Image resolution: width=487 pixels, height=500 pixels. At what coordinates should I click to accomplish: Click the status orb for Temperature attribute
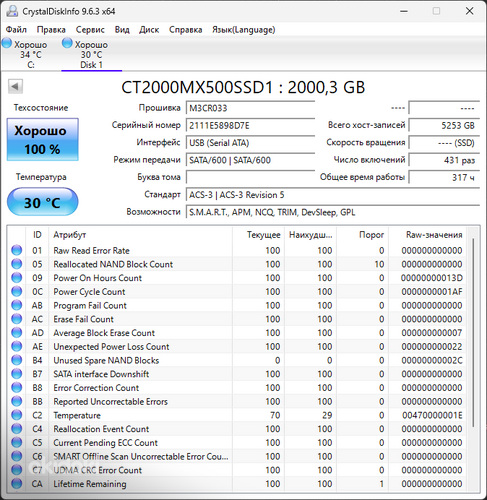16,415
